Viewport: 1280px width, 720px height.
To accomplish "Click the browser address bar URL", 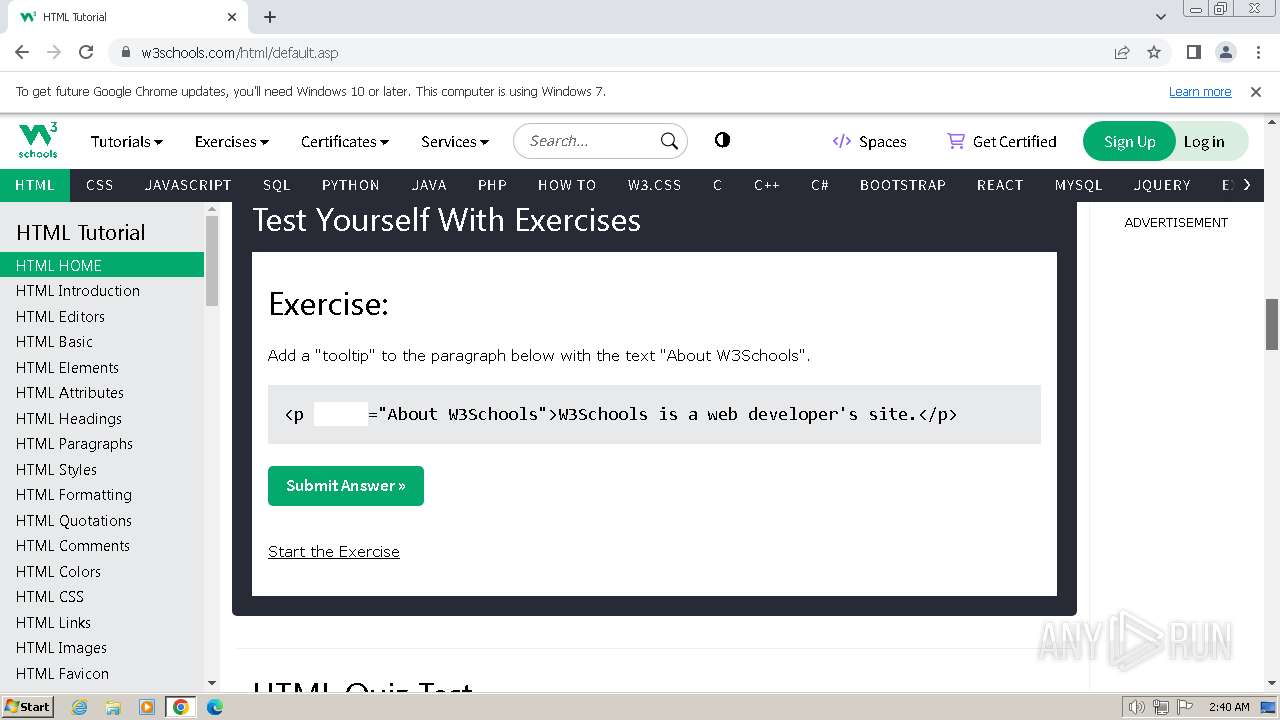I will (x=240, y=53).
